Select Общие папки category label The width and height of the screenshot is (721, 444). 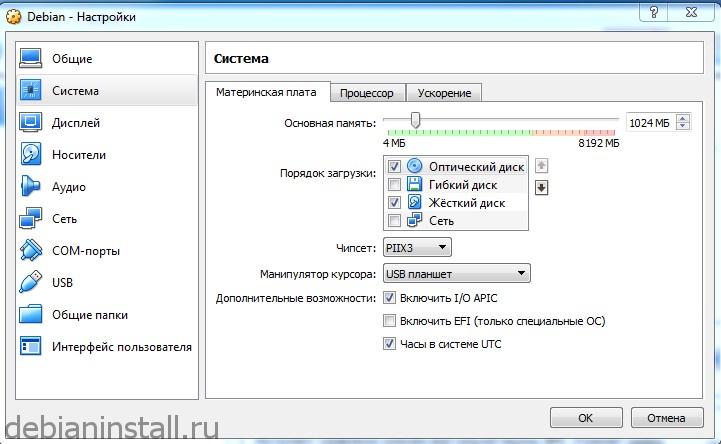(x=90, y=315)
